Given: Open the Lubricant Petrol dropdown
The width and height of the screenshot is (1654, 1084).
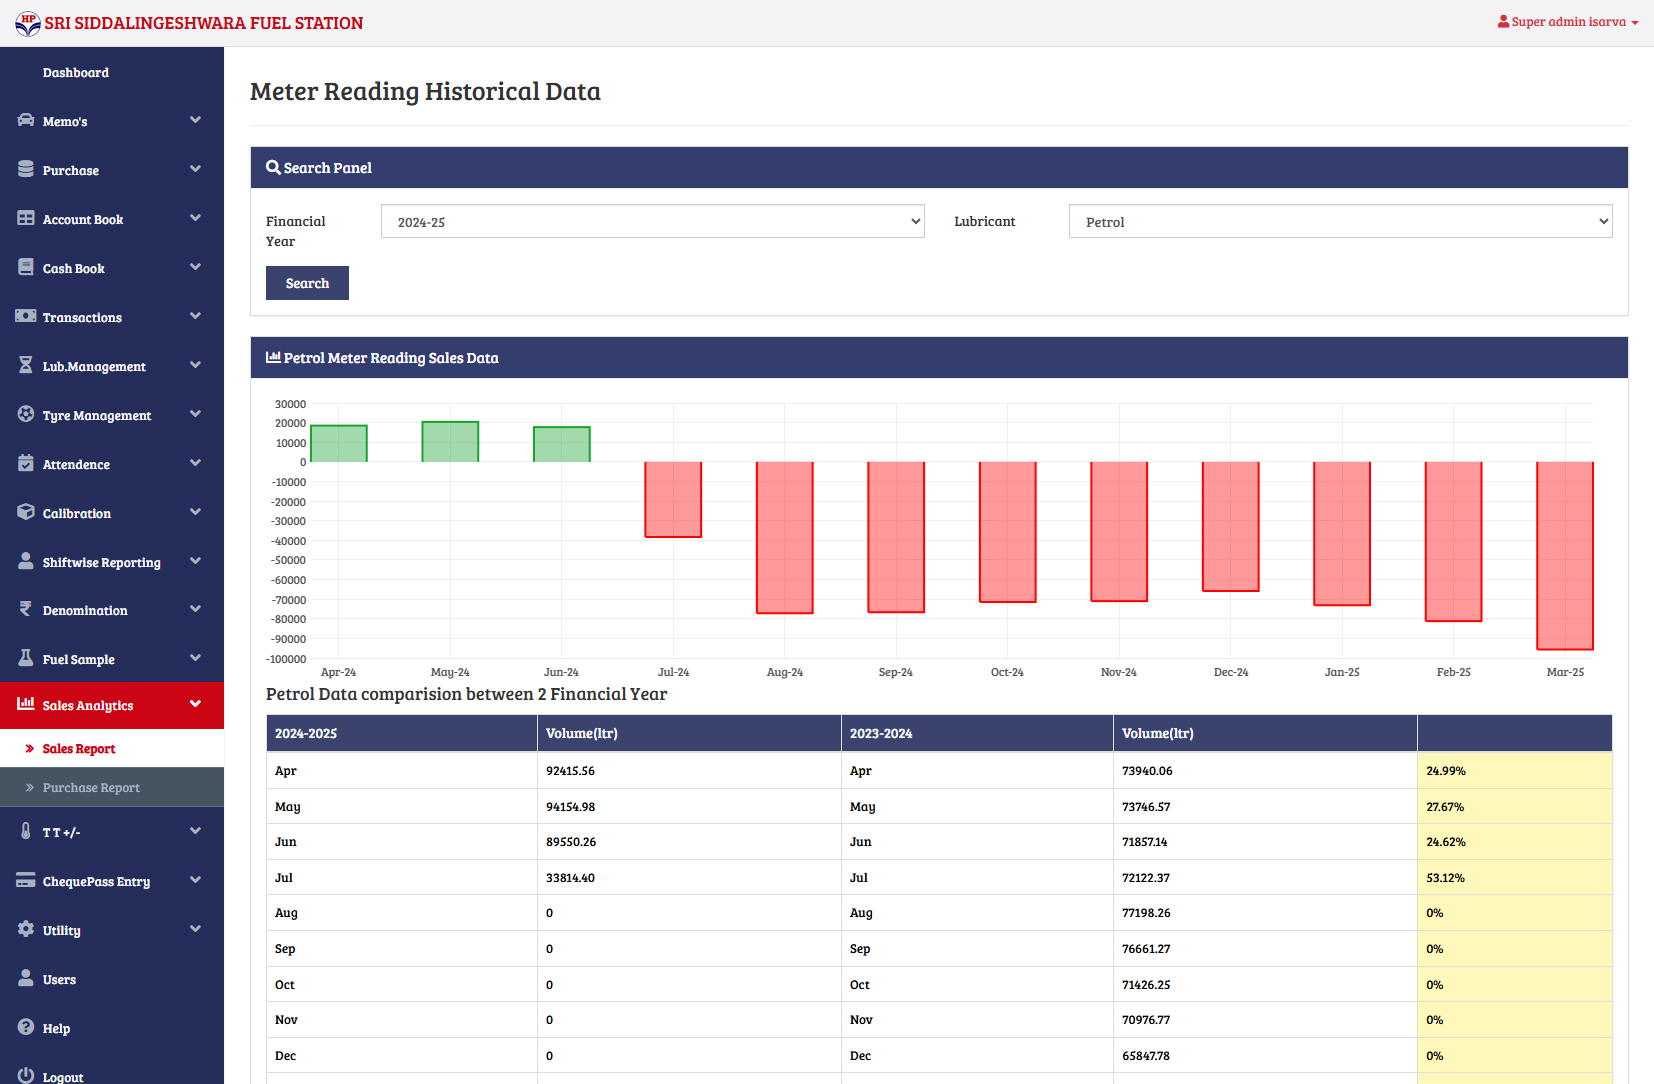Looking at the screenshot, I should click(1340, 222).
